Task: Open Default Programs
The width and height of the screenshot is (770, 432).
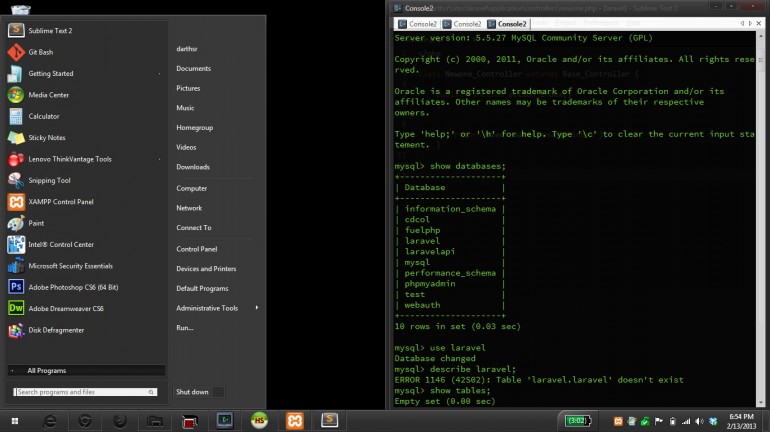Action: (x=202, y=288)
